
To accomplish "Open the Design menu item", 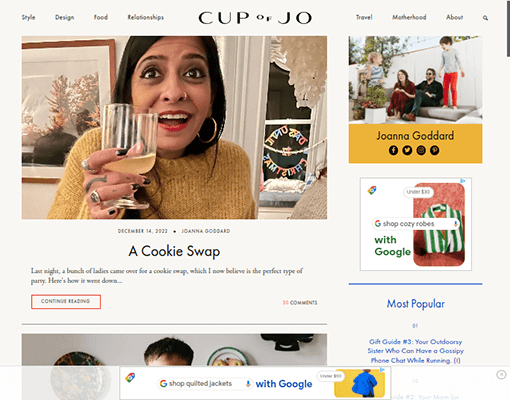I will coord(64,17).
